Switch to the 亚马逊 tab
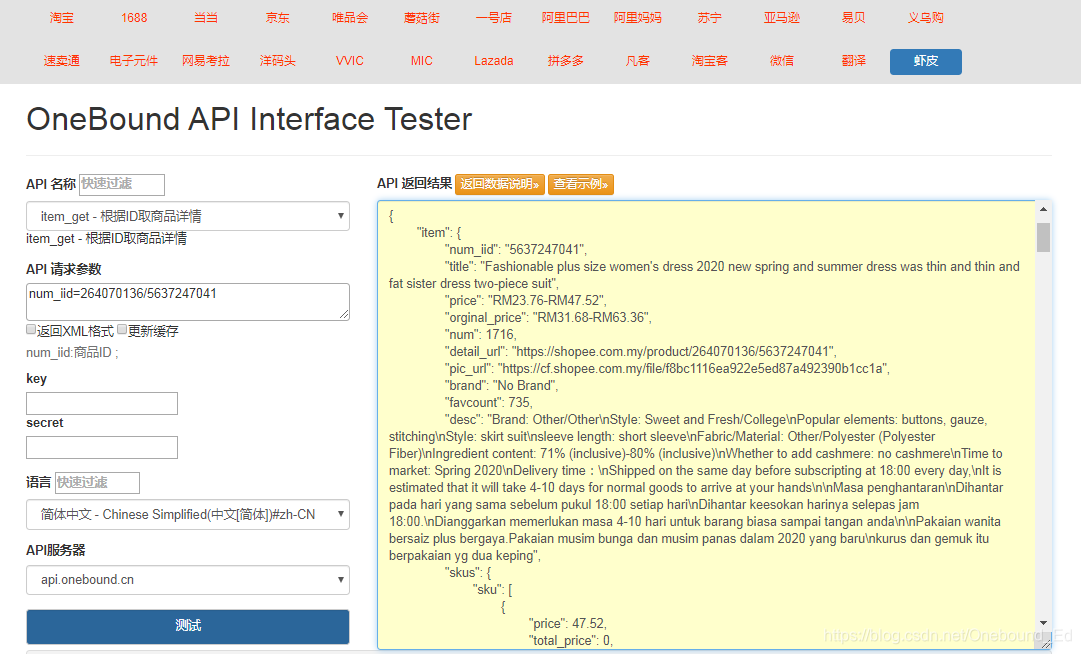The width and height of the screenshot is (1081, 654). [x=782, y=18]
